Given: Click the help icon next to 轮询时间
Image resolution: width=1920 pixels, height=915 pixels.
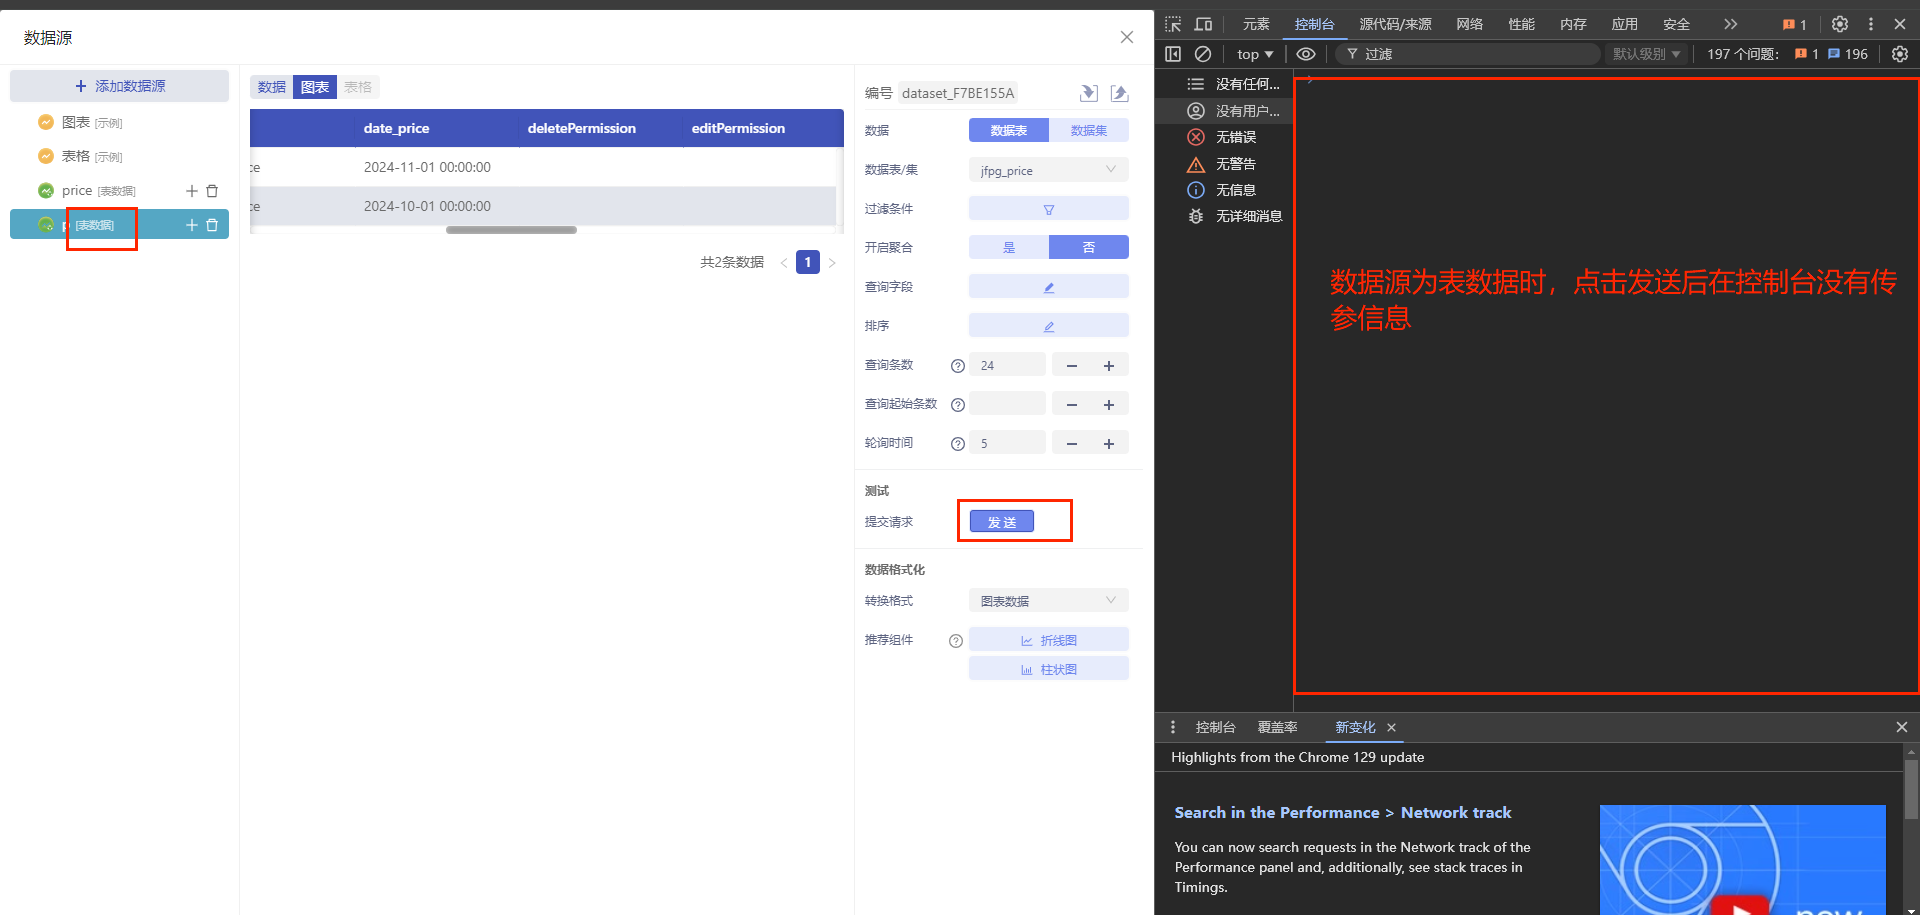Looking at the screenshot, I should pyautogui.click(x=958, y=444).
